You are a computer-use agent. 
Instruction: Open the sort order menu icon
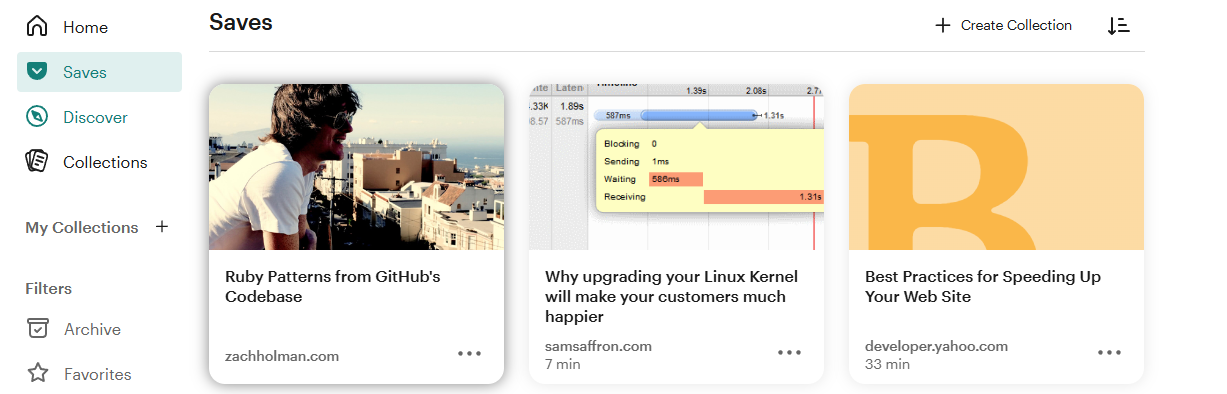tap(1118, 26)
